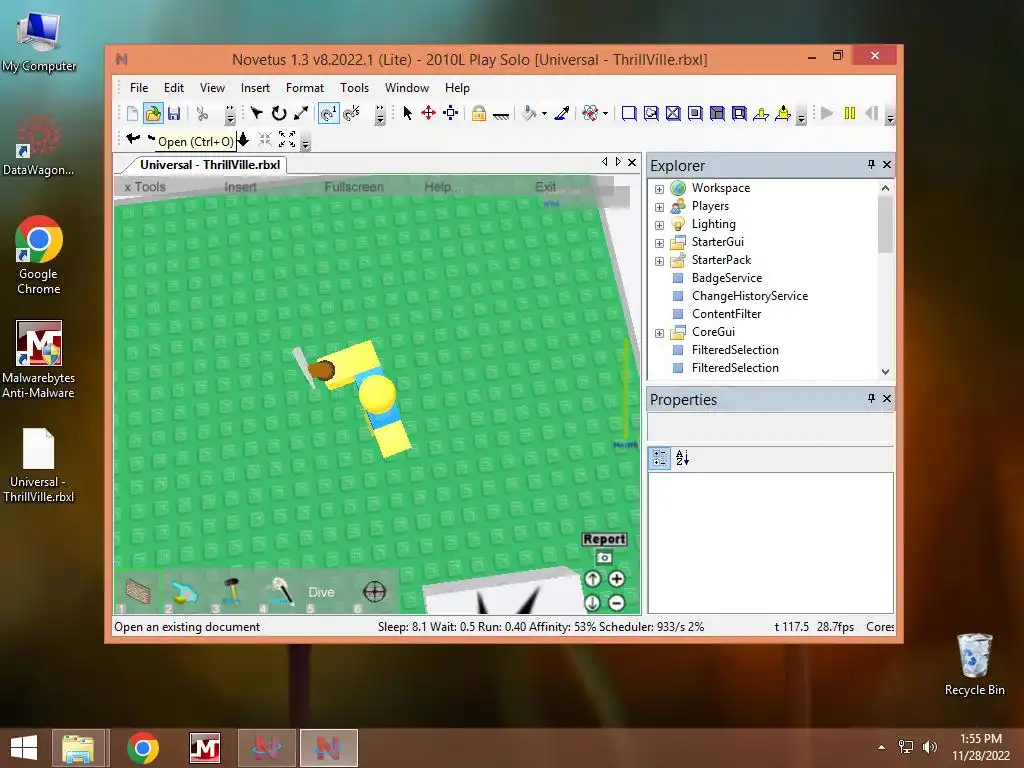Select the Studs surface icon

[x=696, y=114]
